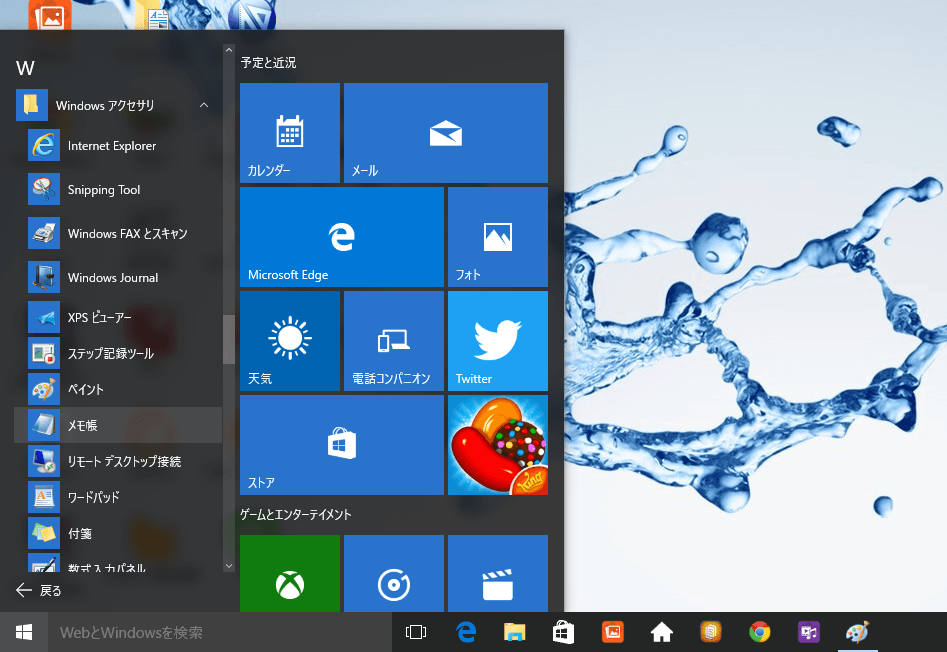Screen dimensions: 947x652
Task: Open リモート デスクトップ接続 icon
Action: coord(43,461)
